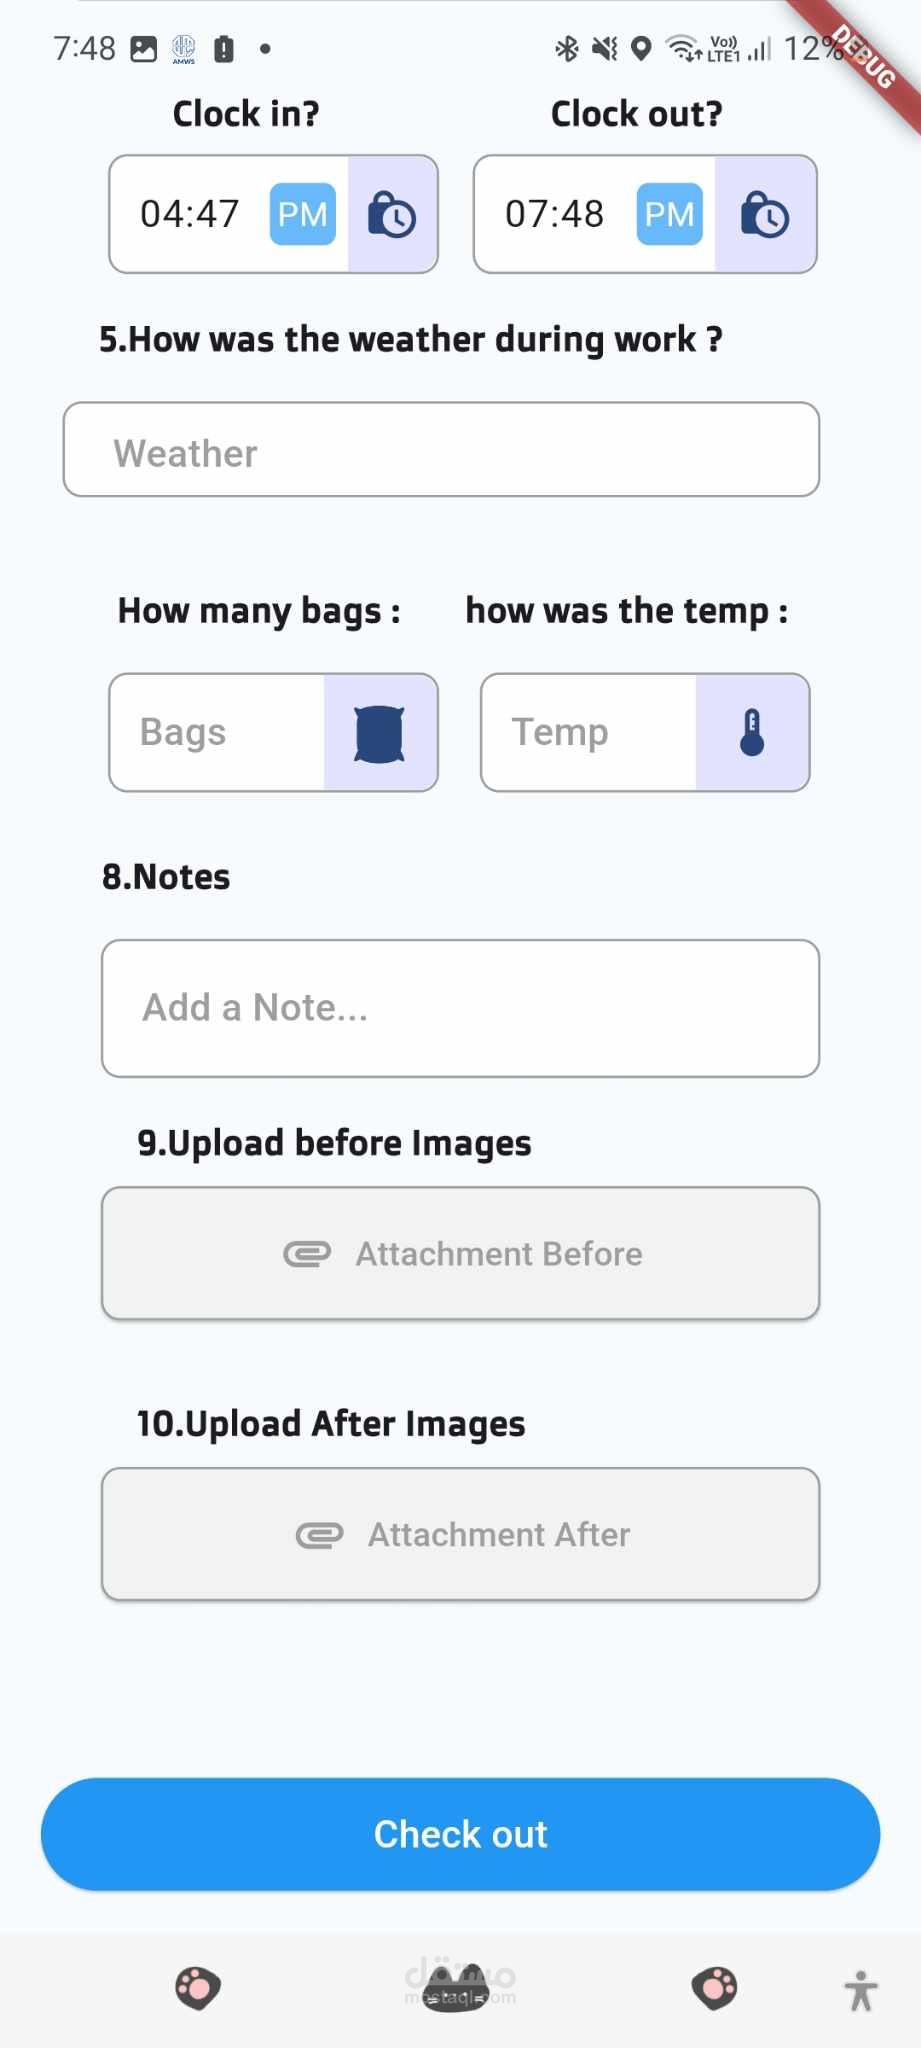Viewport: 921px width, 2048px height.
Task: Tap the Attachment Before upload button
Action: [460, 1254]
